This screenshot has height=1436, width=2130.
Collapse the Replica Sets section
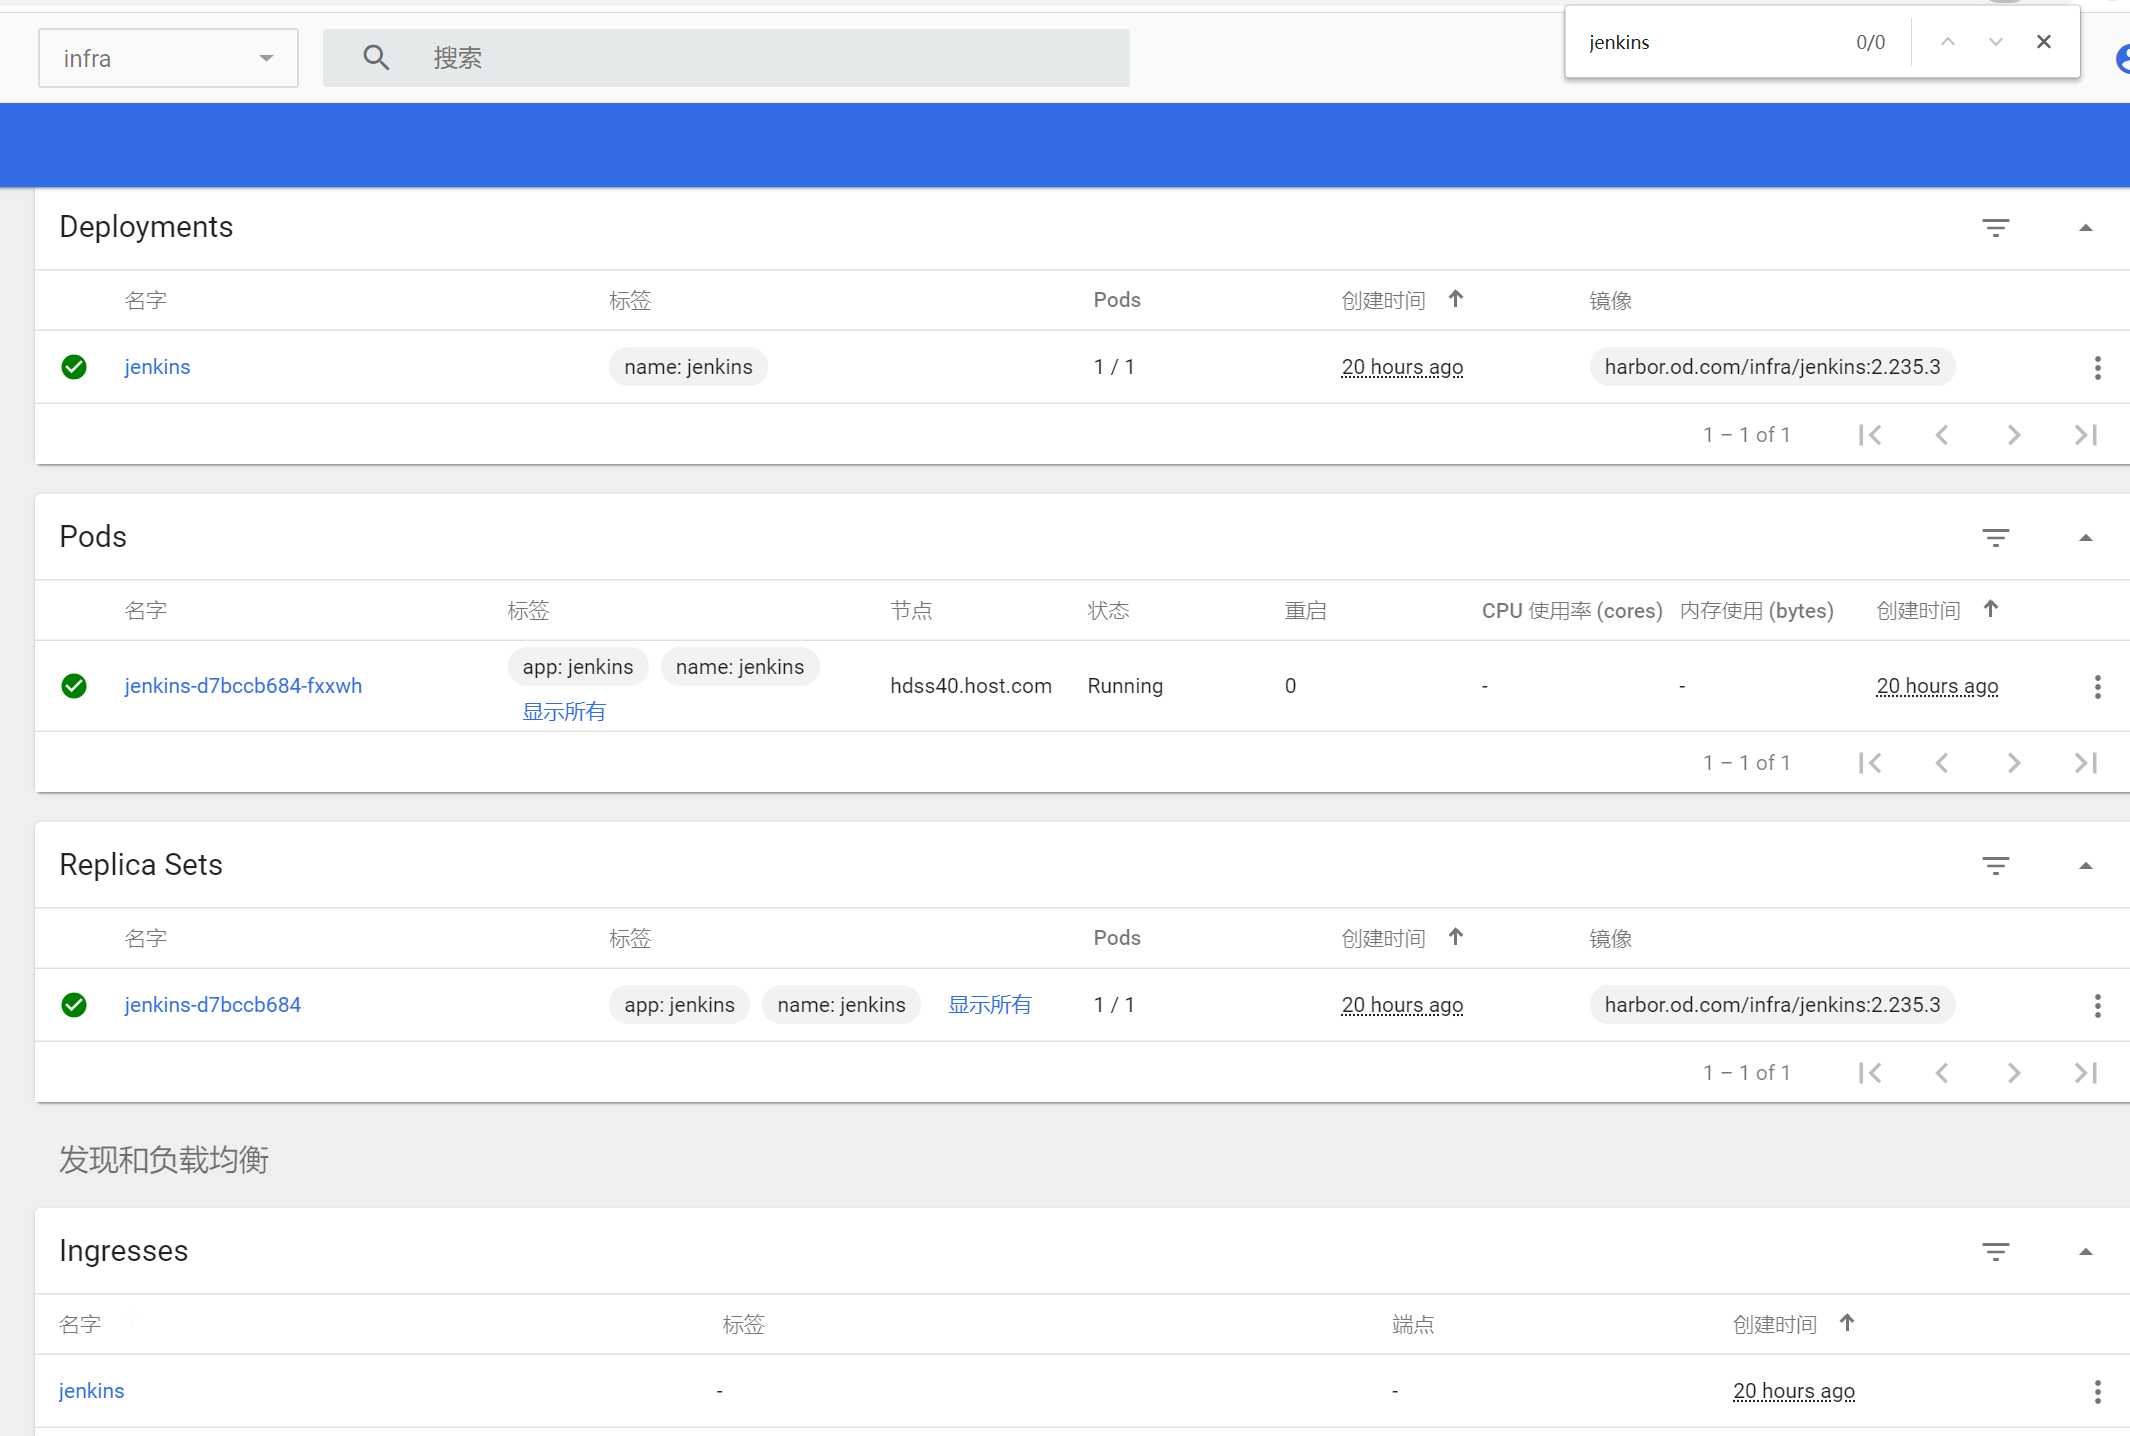coord(2085,866)
